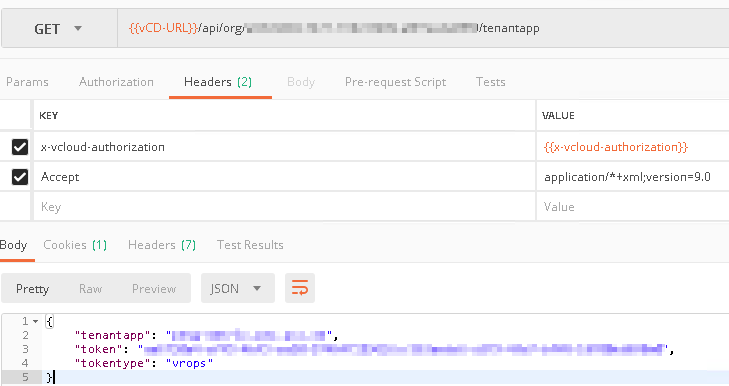Screen dimensions: 729x386
Task: Open the JSON format dropdown
Action: click(238, 288)
